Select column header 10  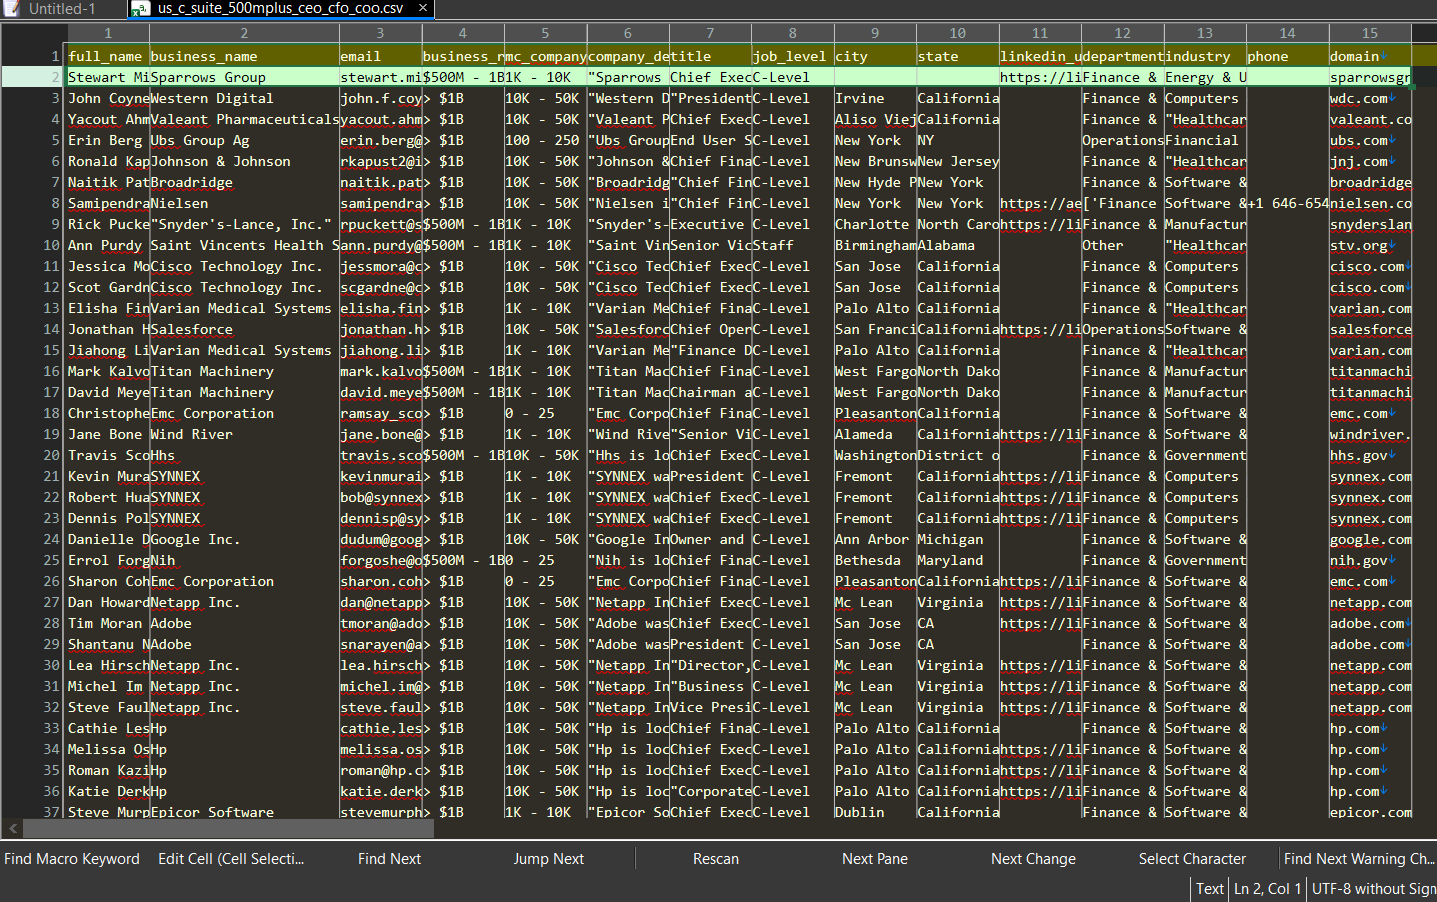[x=957, y=33]
